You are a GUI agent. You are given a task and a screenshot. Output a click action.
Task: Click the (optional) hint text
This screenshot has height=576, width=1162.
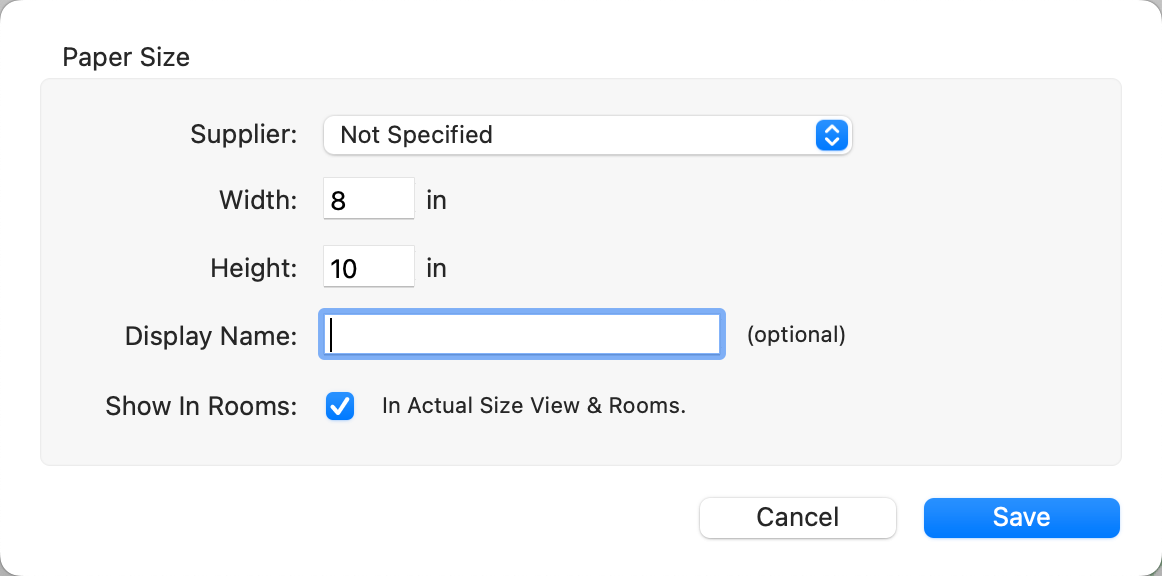point(796,335)
